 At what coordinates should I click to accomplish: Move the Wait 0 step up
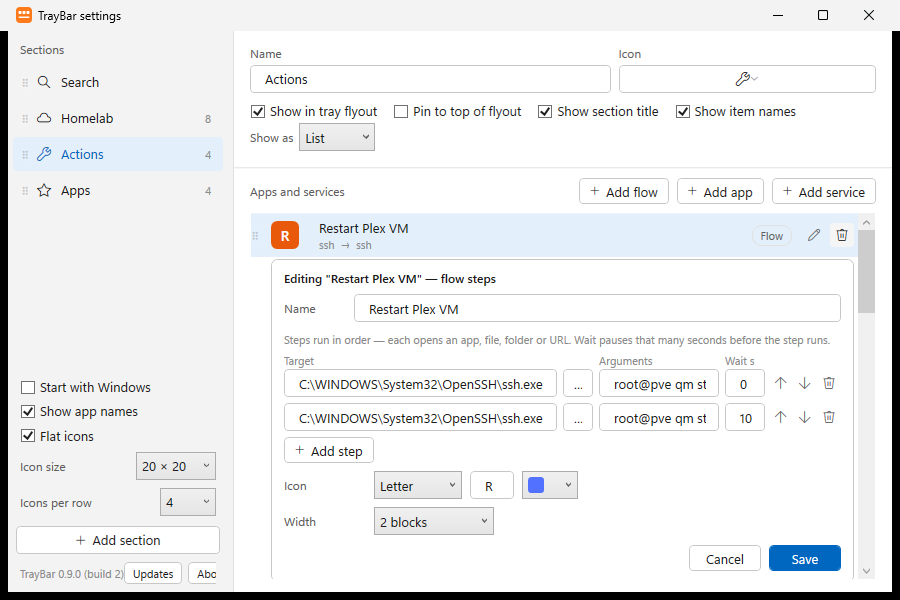(781, 383)
